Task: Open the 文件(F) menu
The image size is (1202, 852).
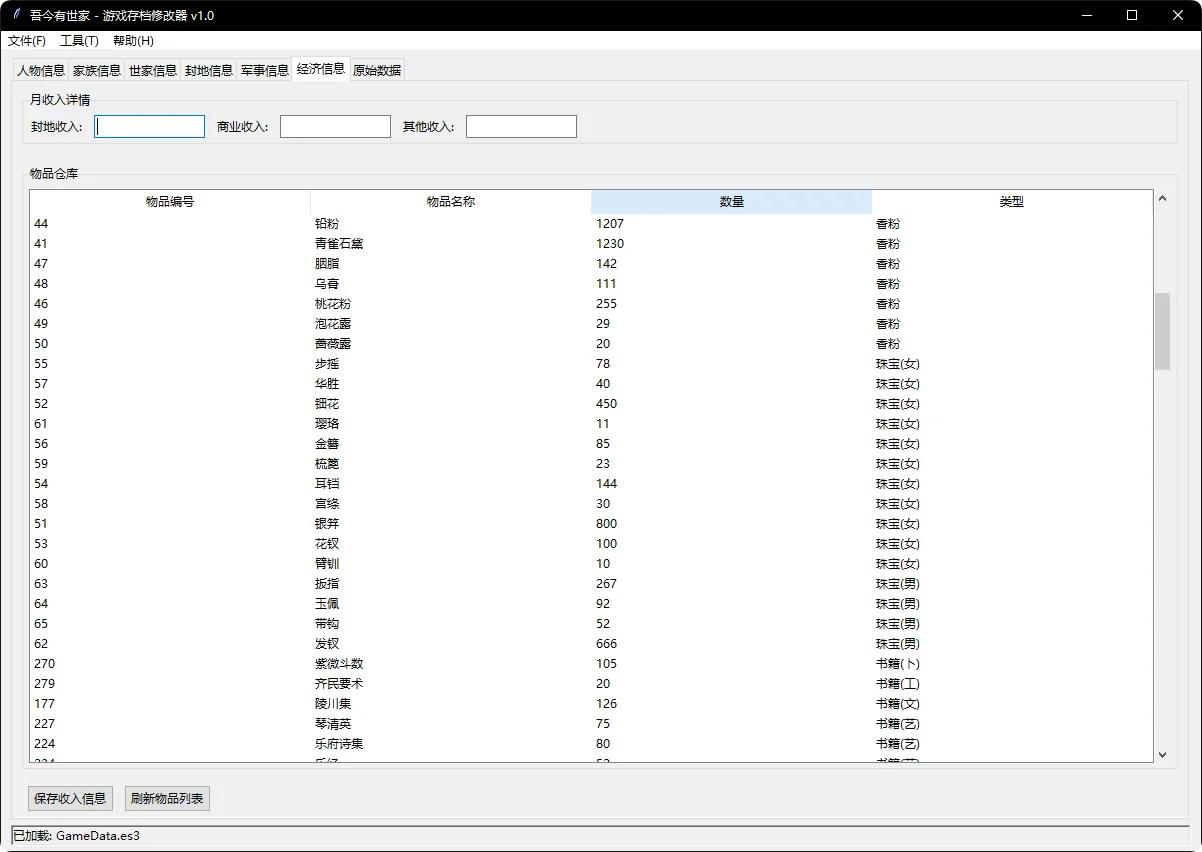Action: coord(27,41)
